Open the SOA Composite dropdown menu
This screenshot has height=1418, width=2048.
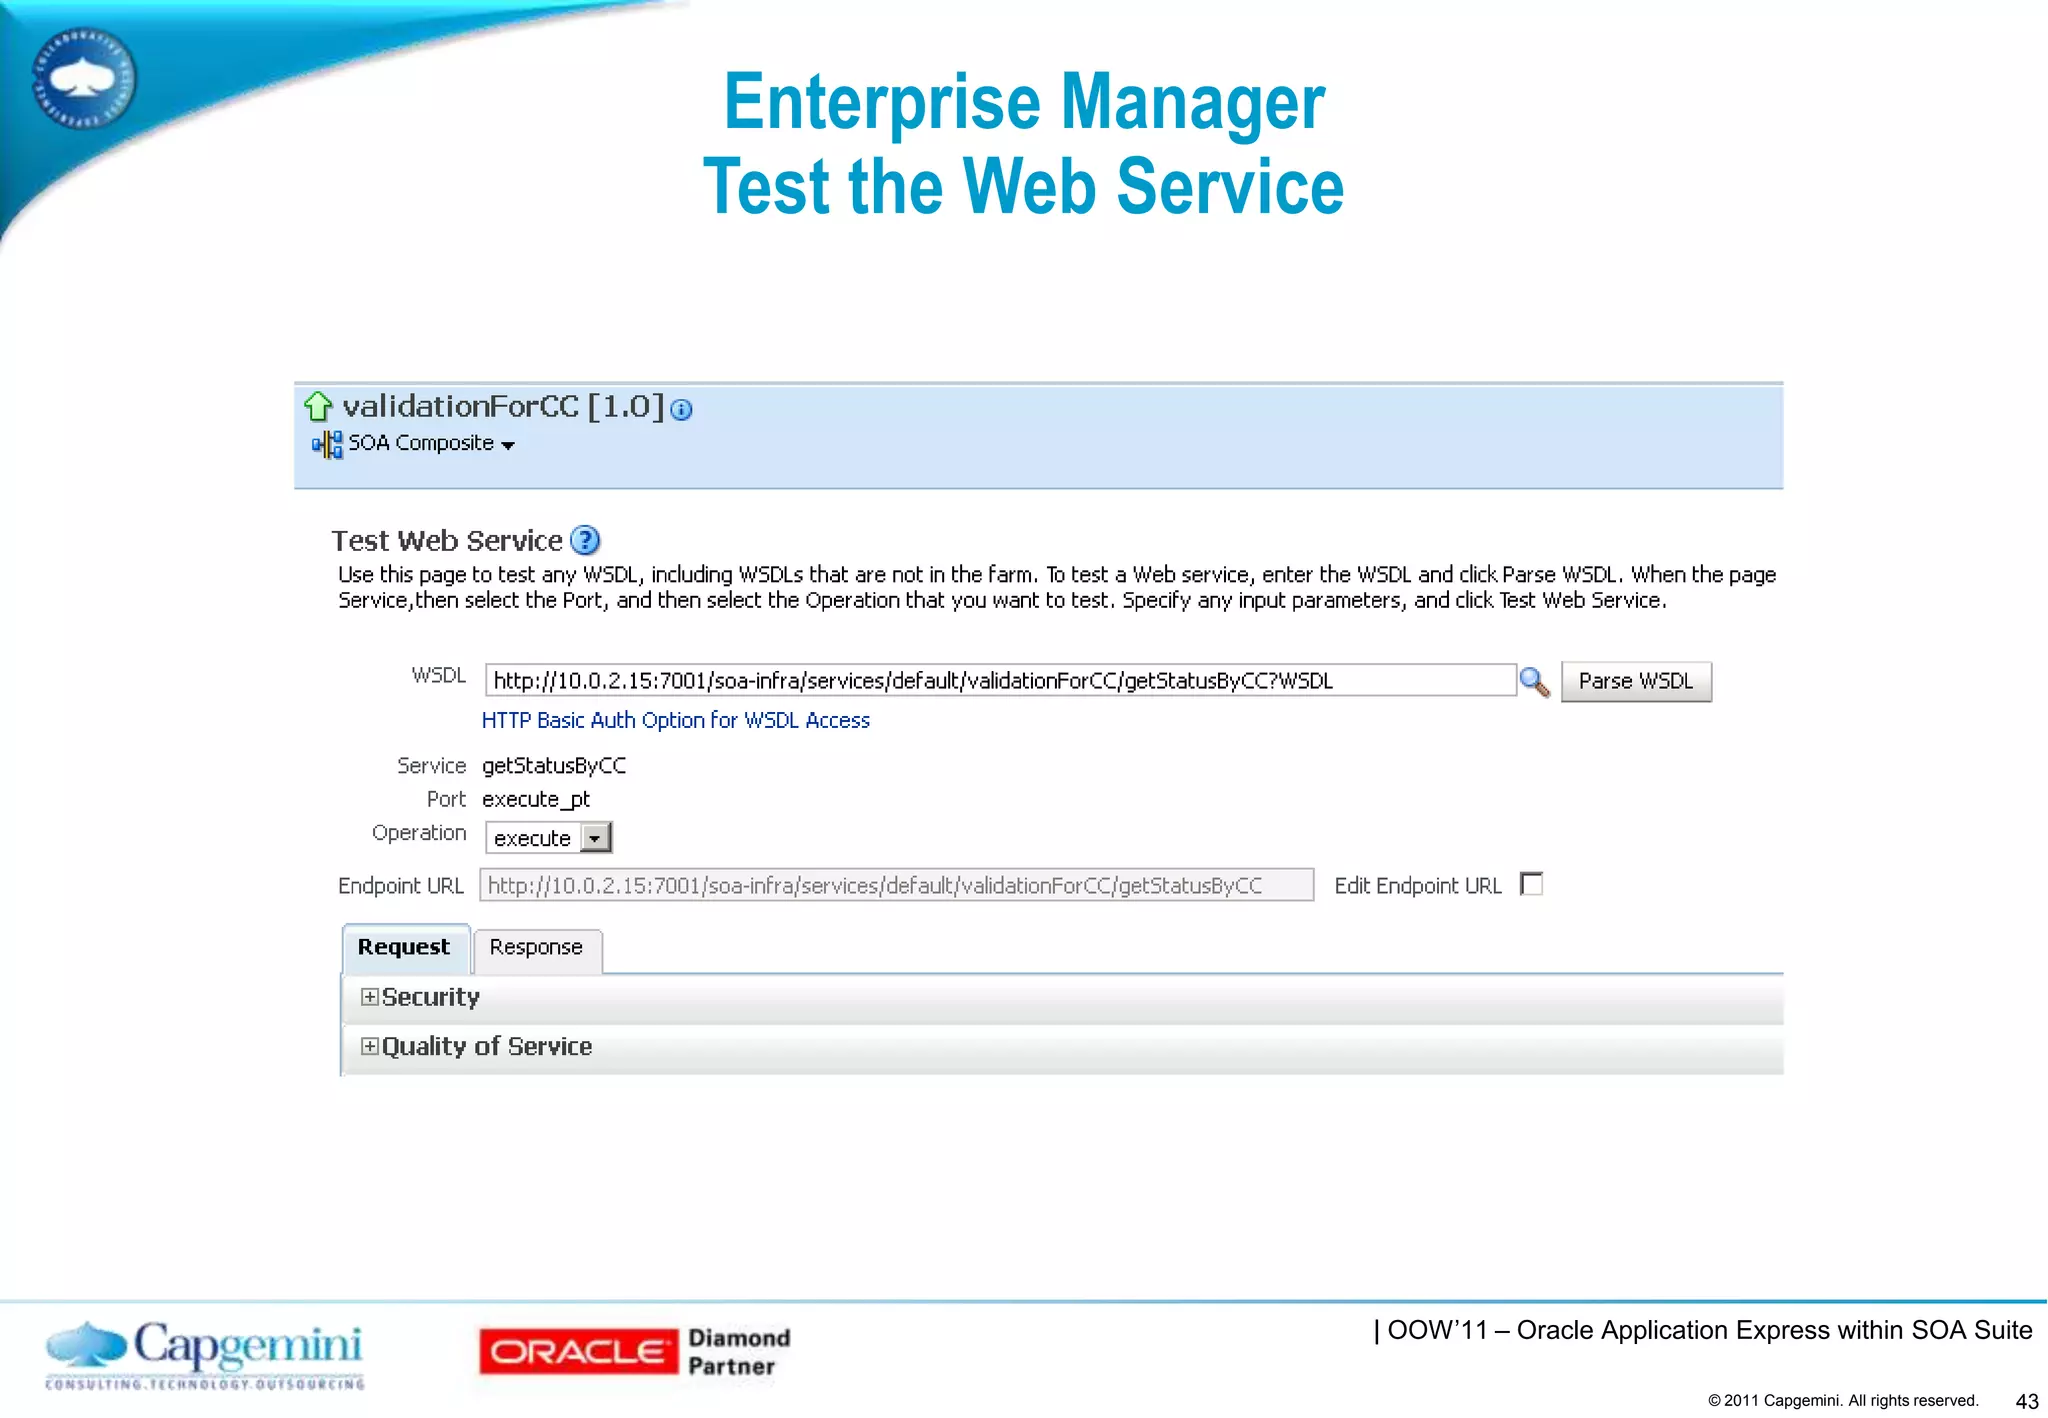click(x=508, y=446)
